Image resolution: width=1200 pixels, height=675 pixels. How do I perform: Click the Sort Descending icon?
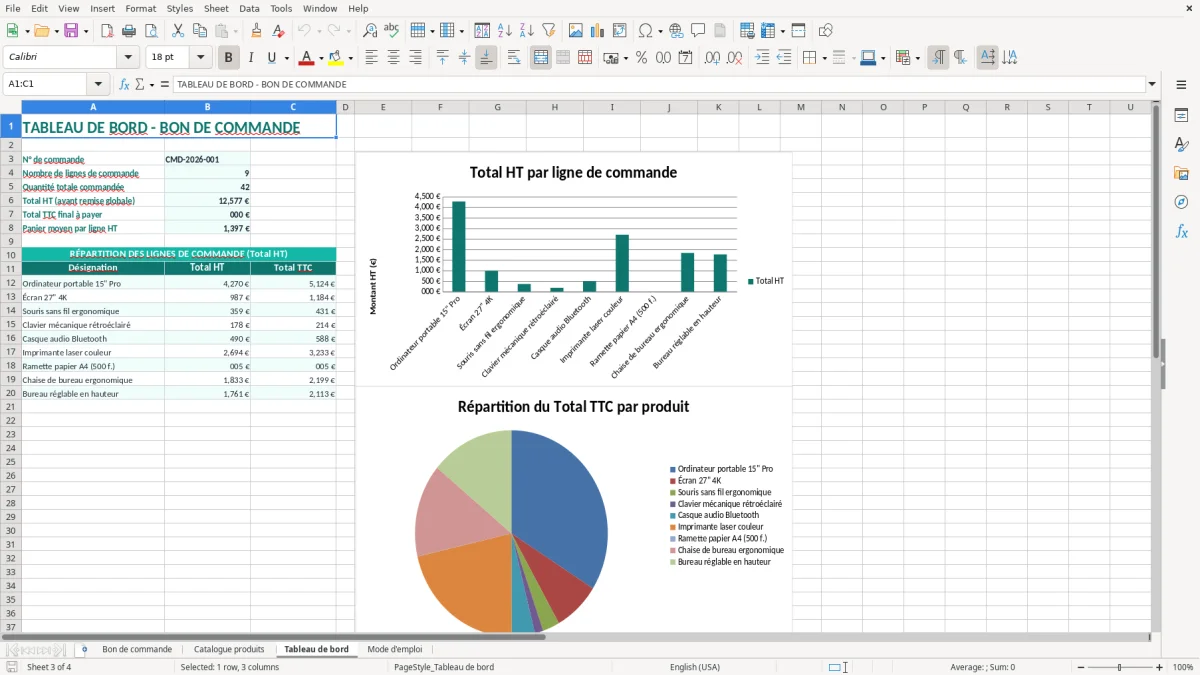(526, 31)
